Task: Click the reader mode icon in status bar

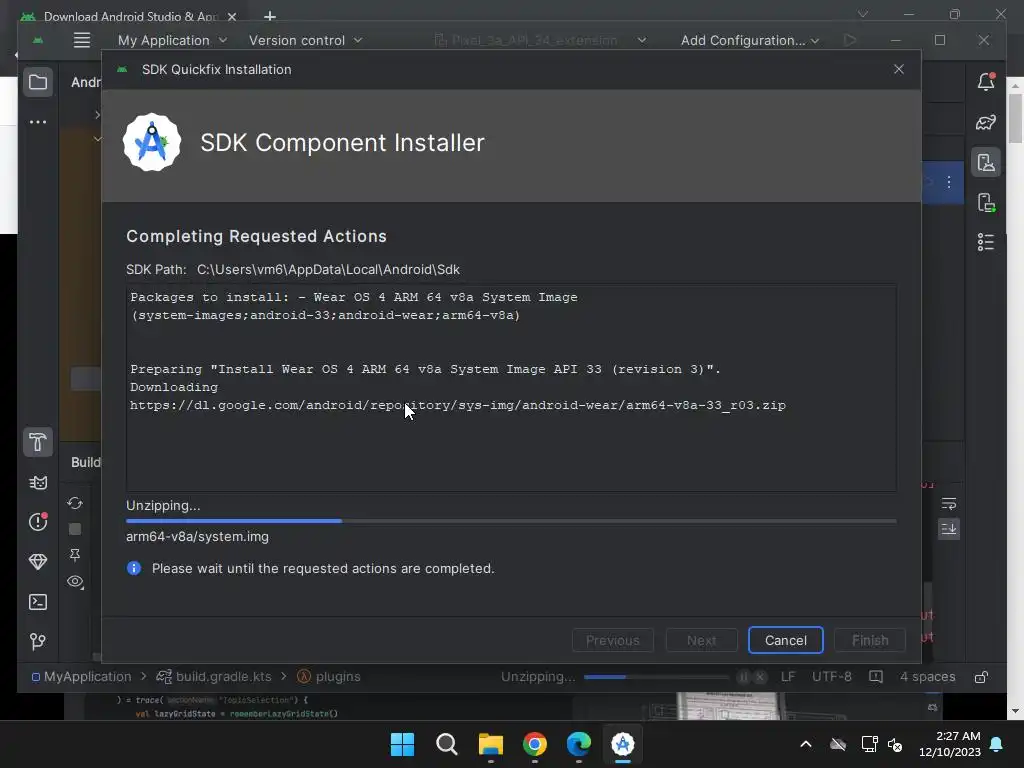Action: [x=876, y=677]
